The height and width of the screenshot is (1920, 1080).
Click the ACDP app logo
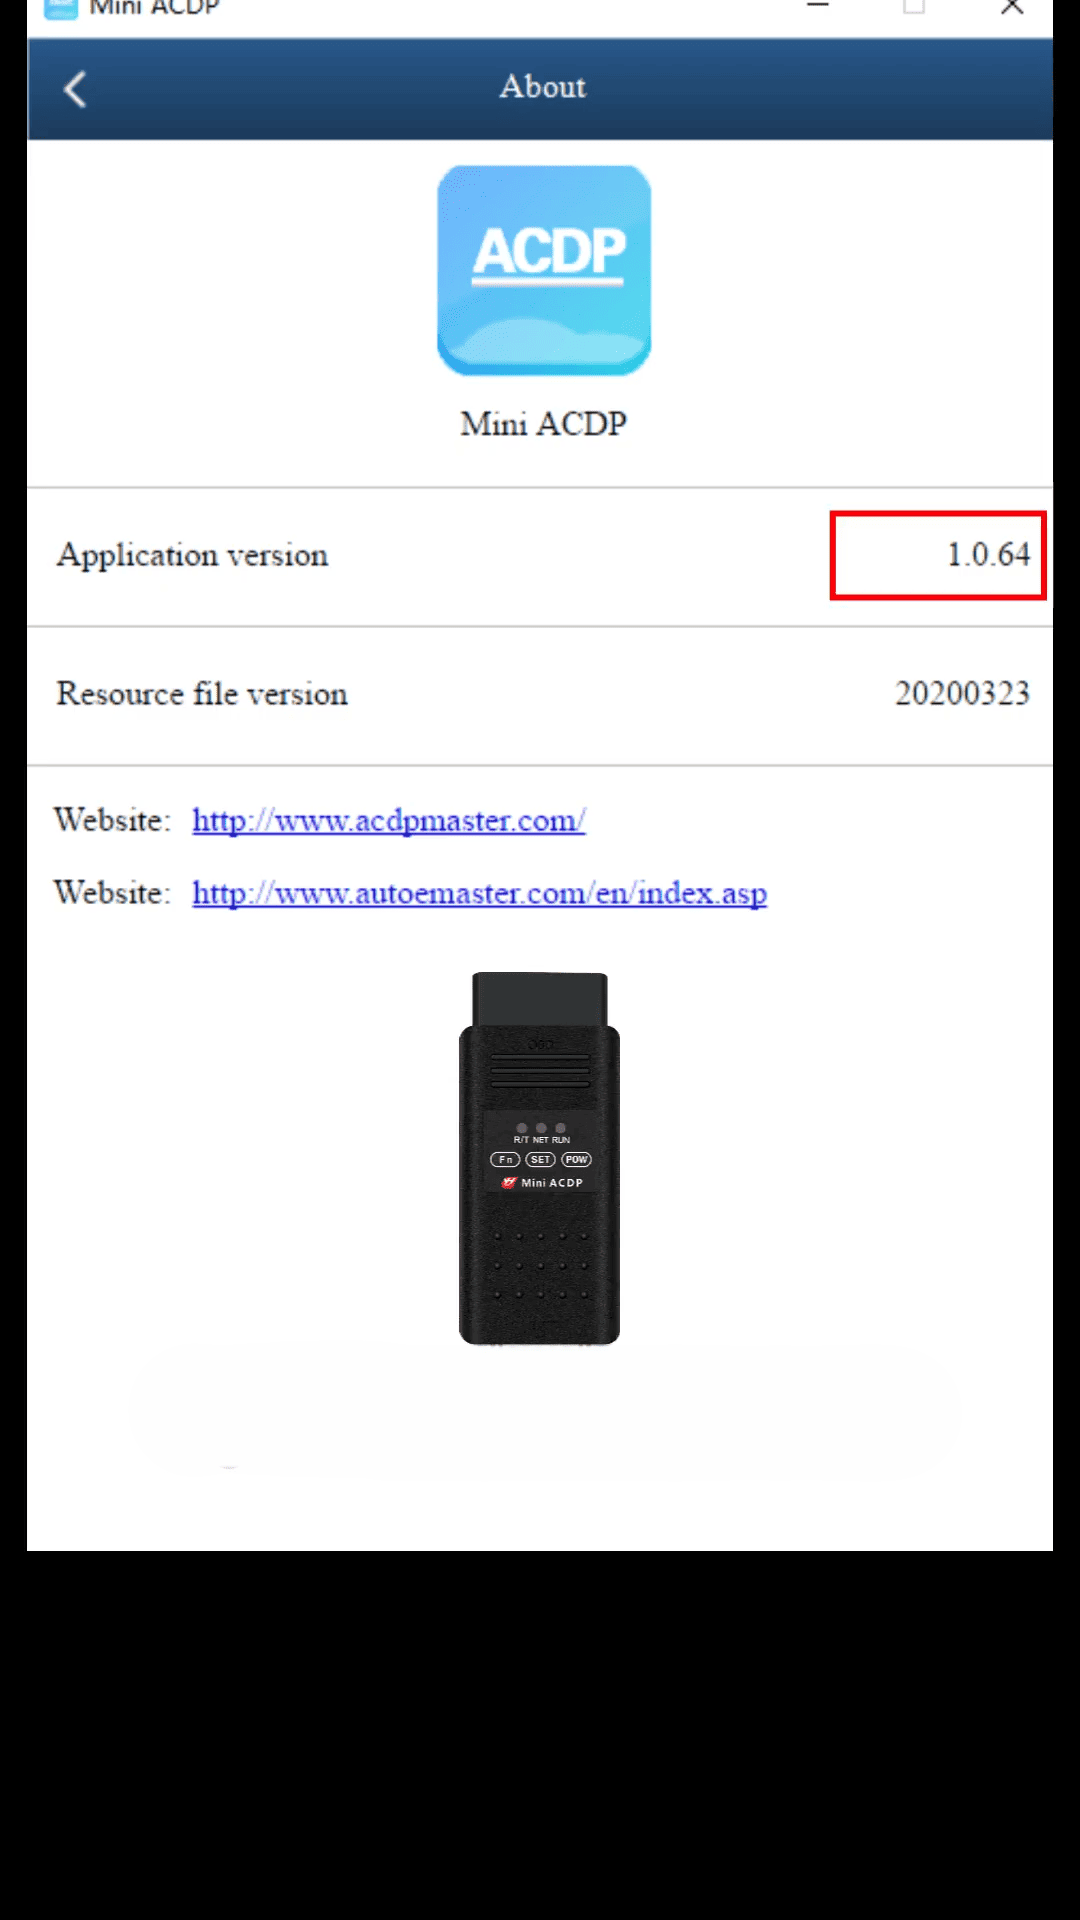544,270
